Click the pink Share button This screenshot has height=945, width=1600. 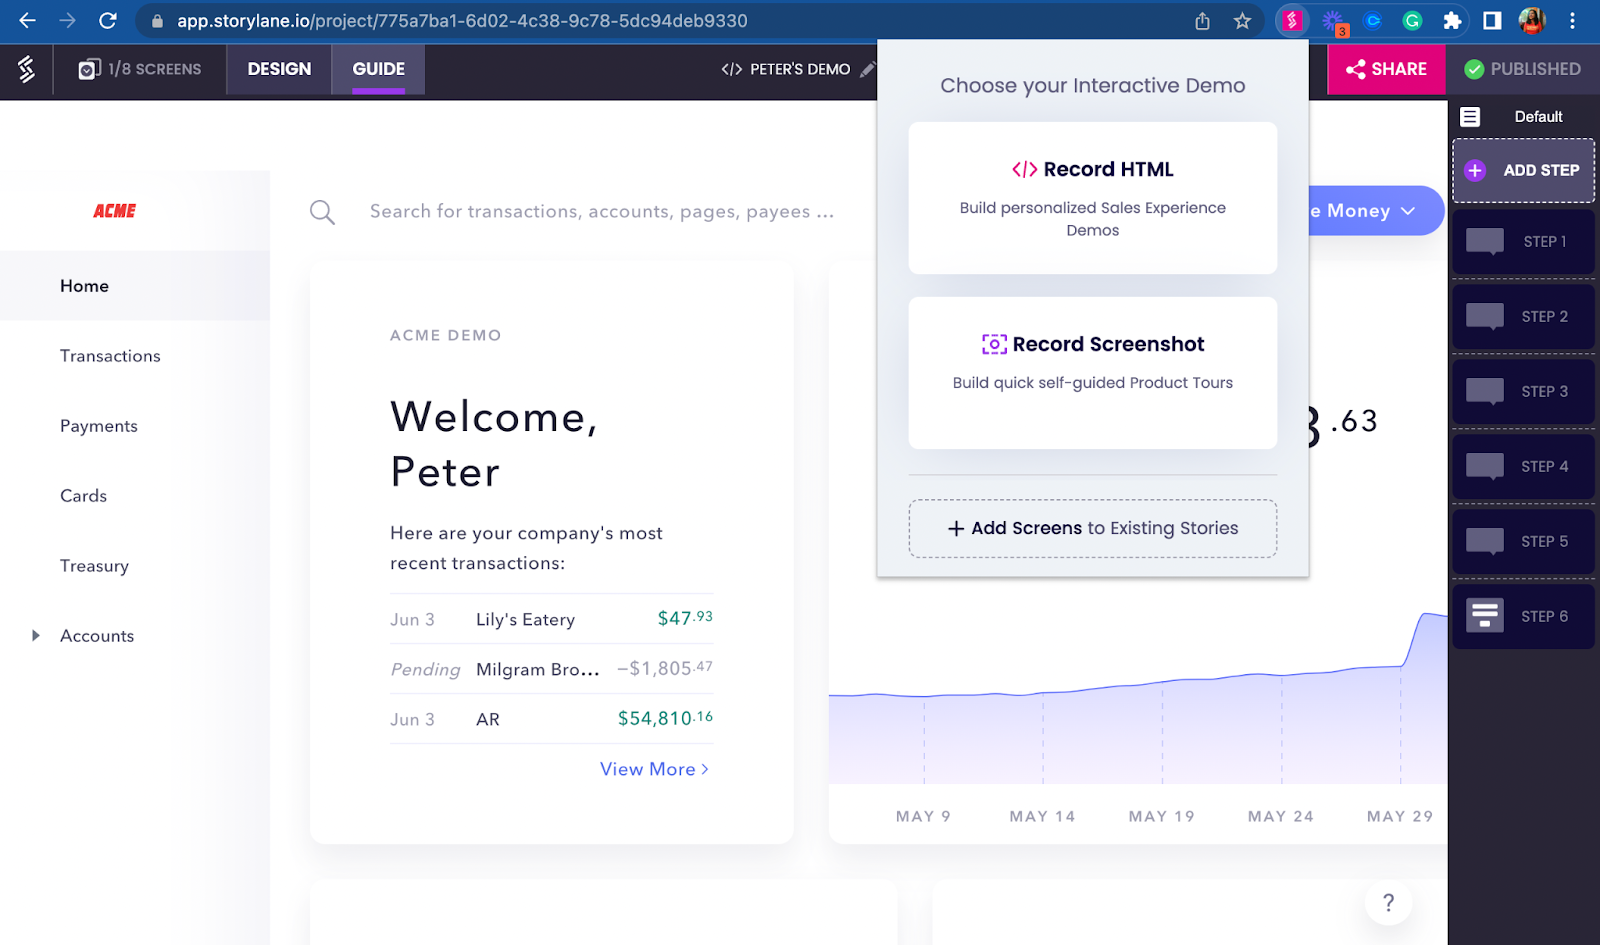(1386, 69)
